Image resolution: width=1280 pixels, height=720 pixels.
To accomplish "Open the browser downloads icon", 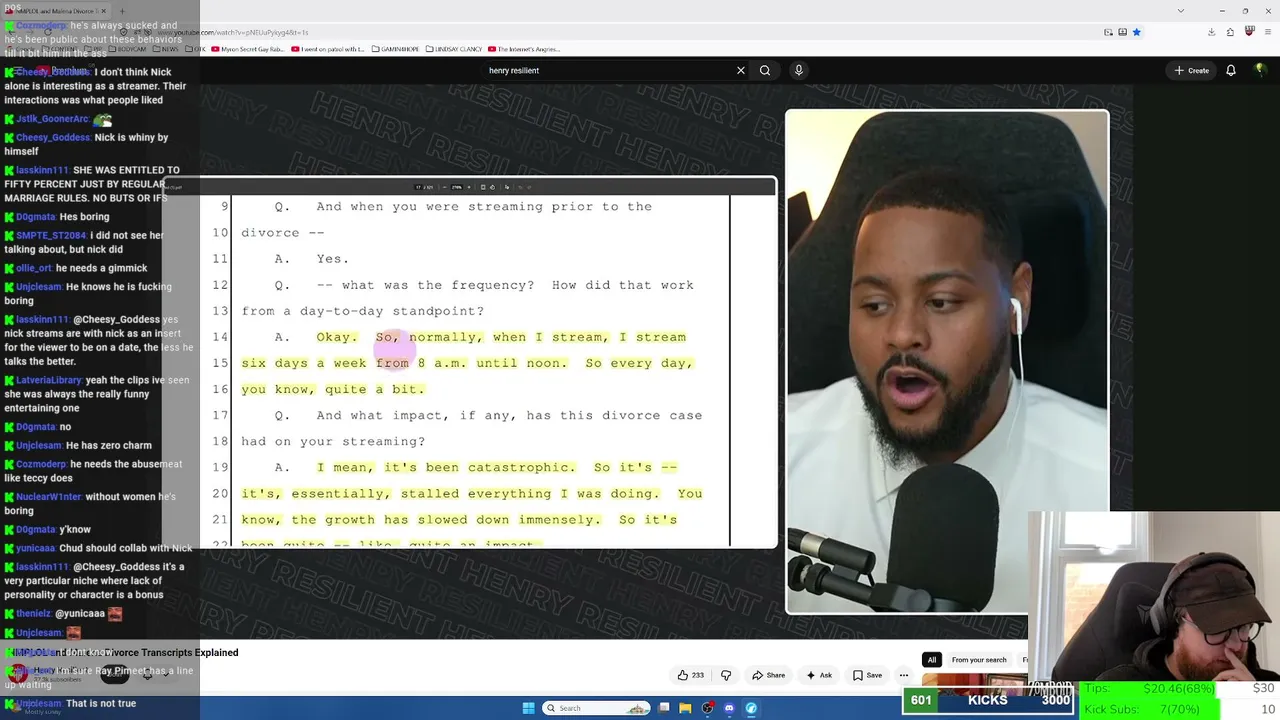I will pyautogui.click(x=1211, y=32).
